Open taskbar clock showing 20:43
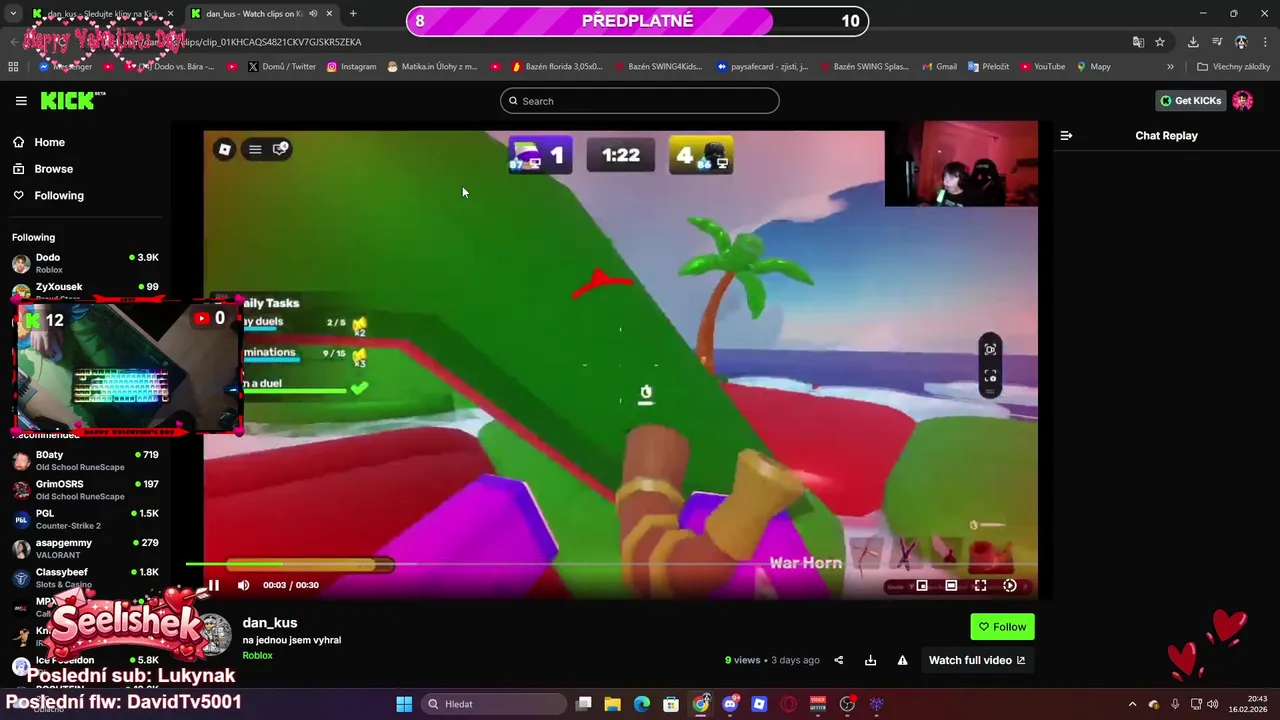This screenshot has width=1280, height=720. 1249,704
